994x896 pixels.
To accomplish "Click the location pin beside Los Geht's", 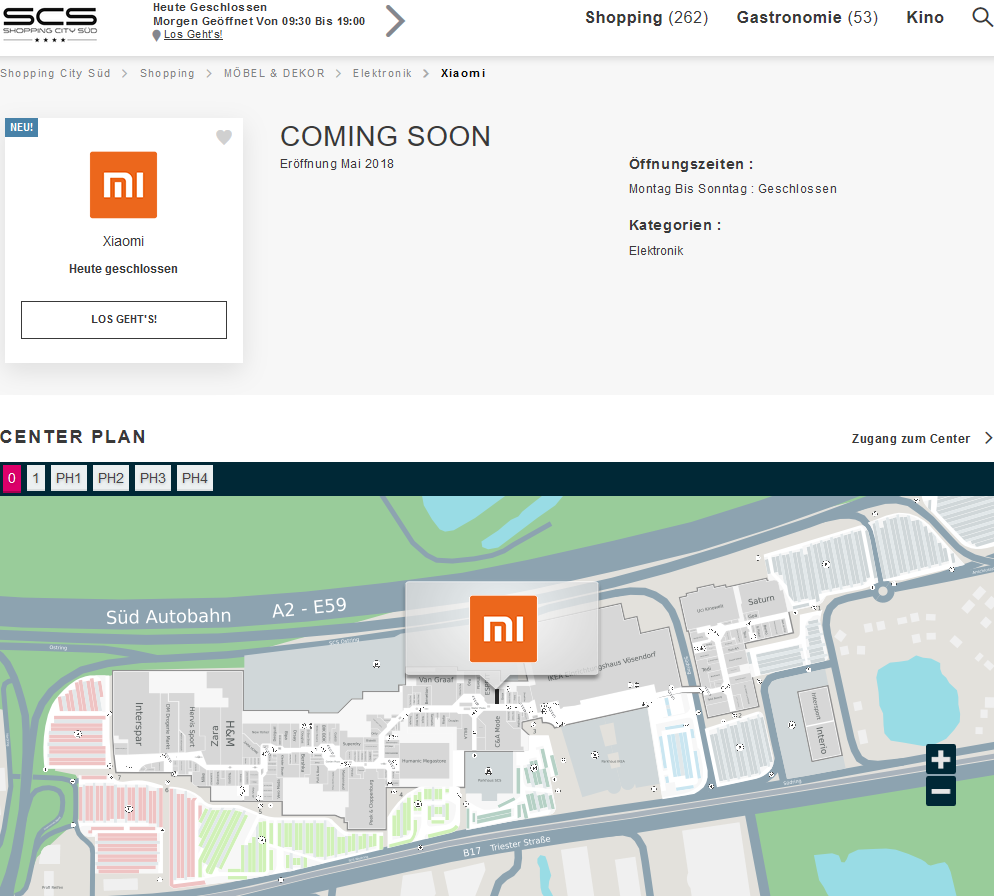I will (x=157, y=36).
